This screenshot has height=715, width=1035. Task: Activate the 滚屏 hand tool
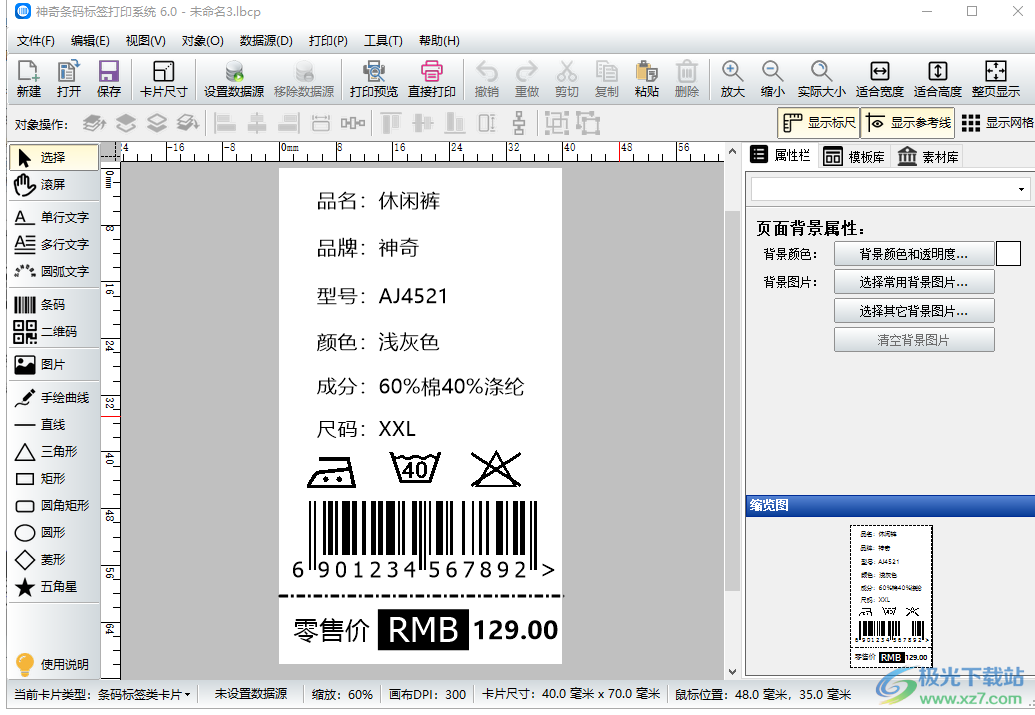point(54,185)
